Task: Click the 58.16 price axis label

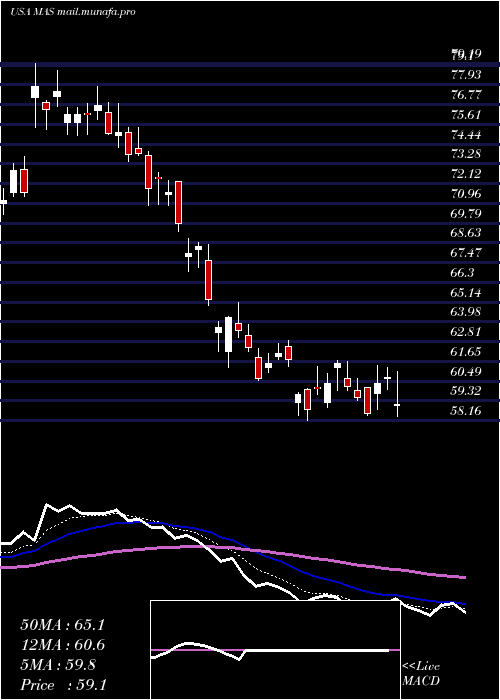Action: point(466,411)
